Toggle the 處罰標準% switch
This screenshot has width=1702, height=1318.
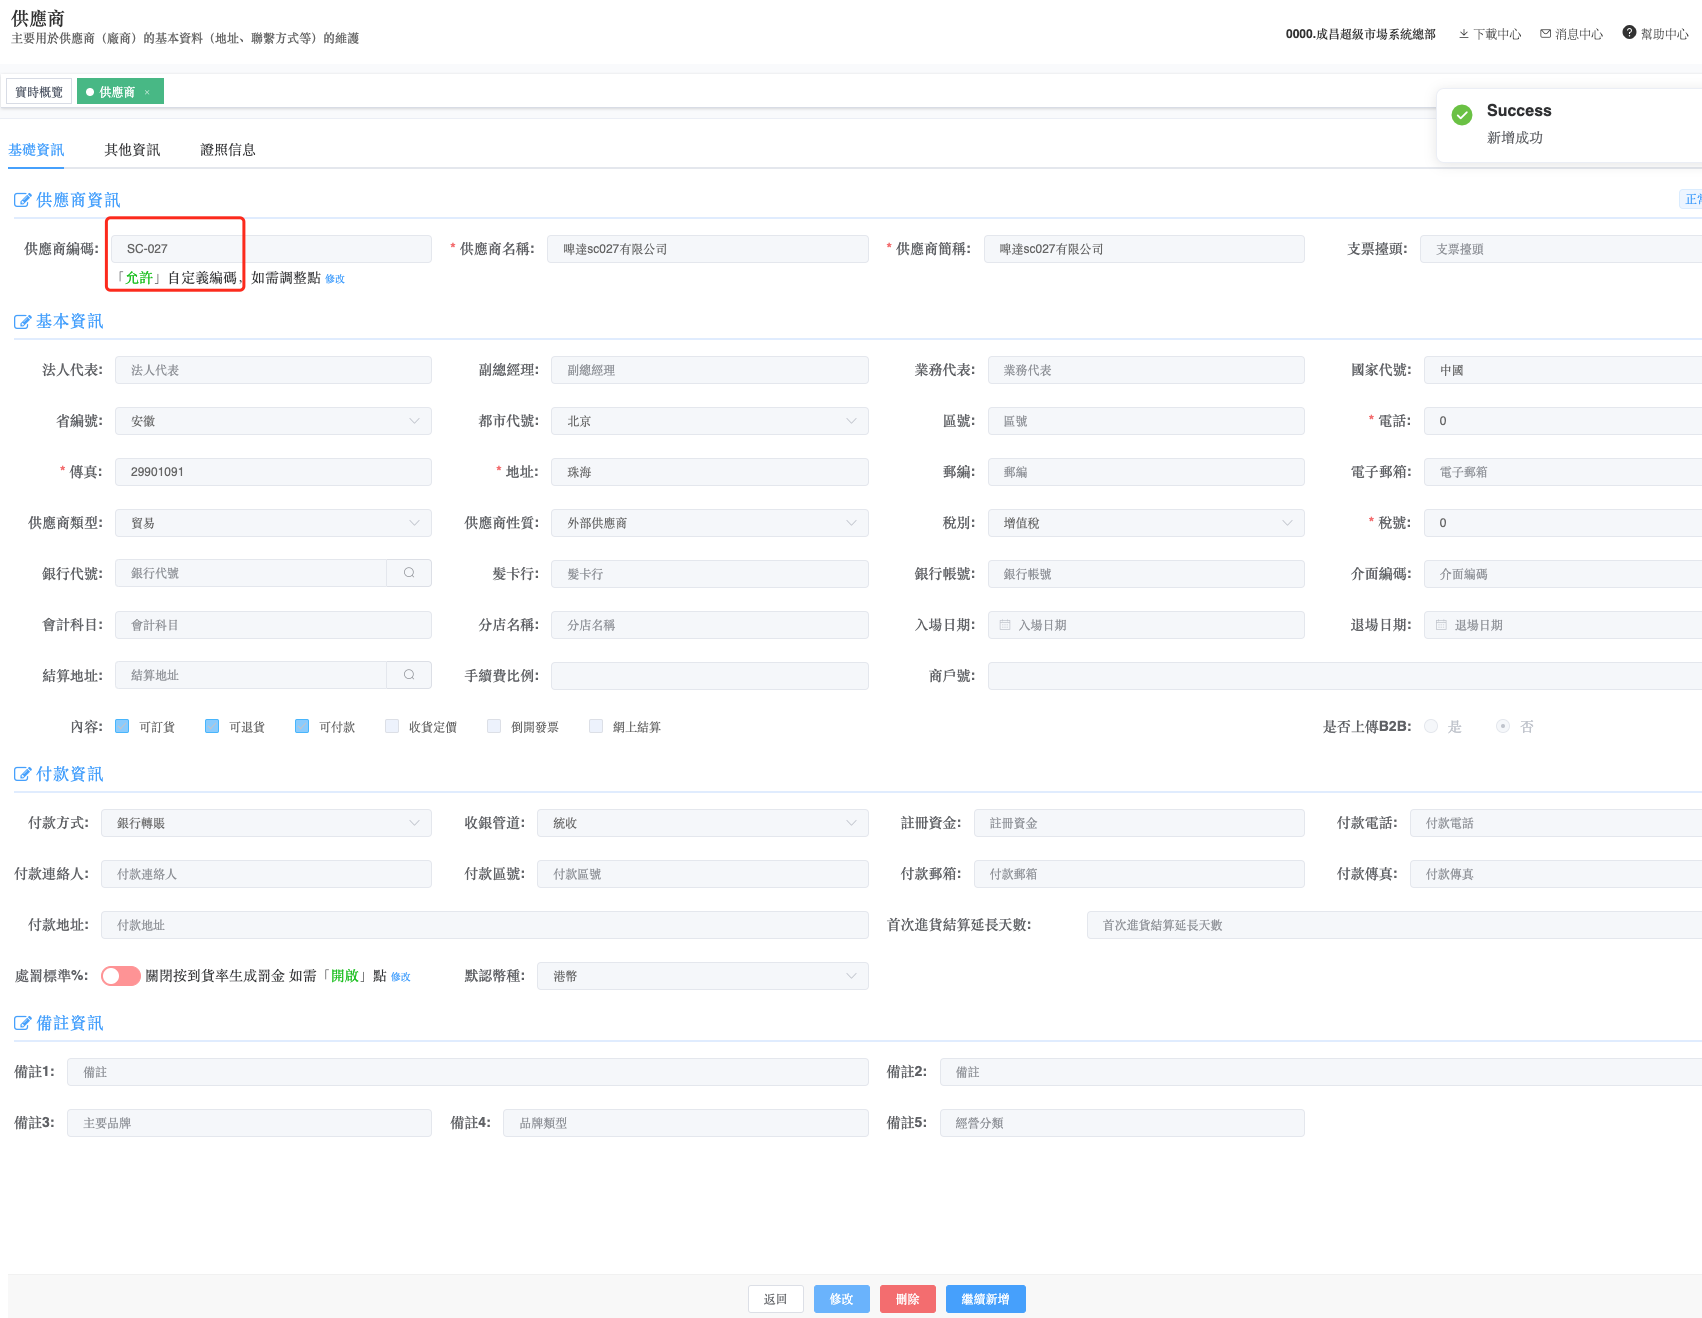pos(121,976)
